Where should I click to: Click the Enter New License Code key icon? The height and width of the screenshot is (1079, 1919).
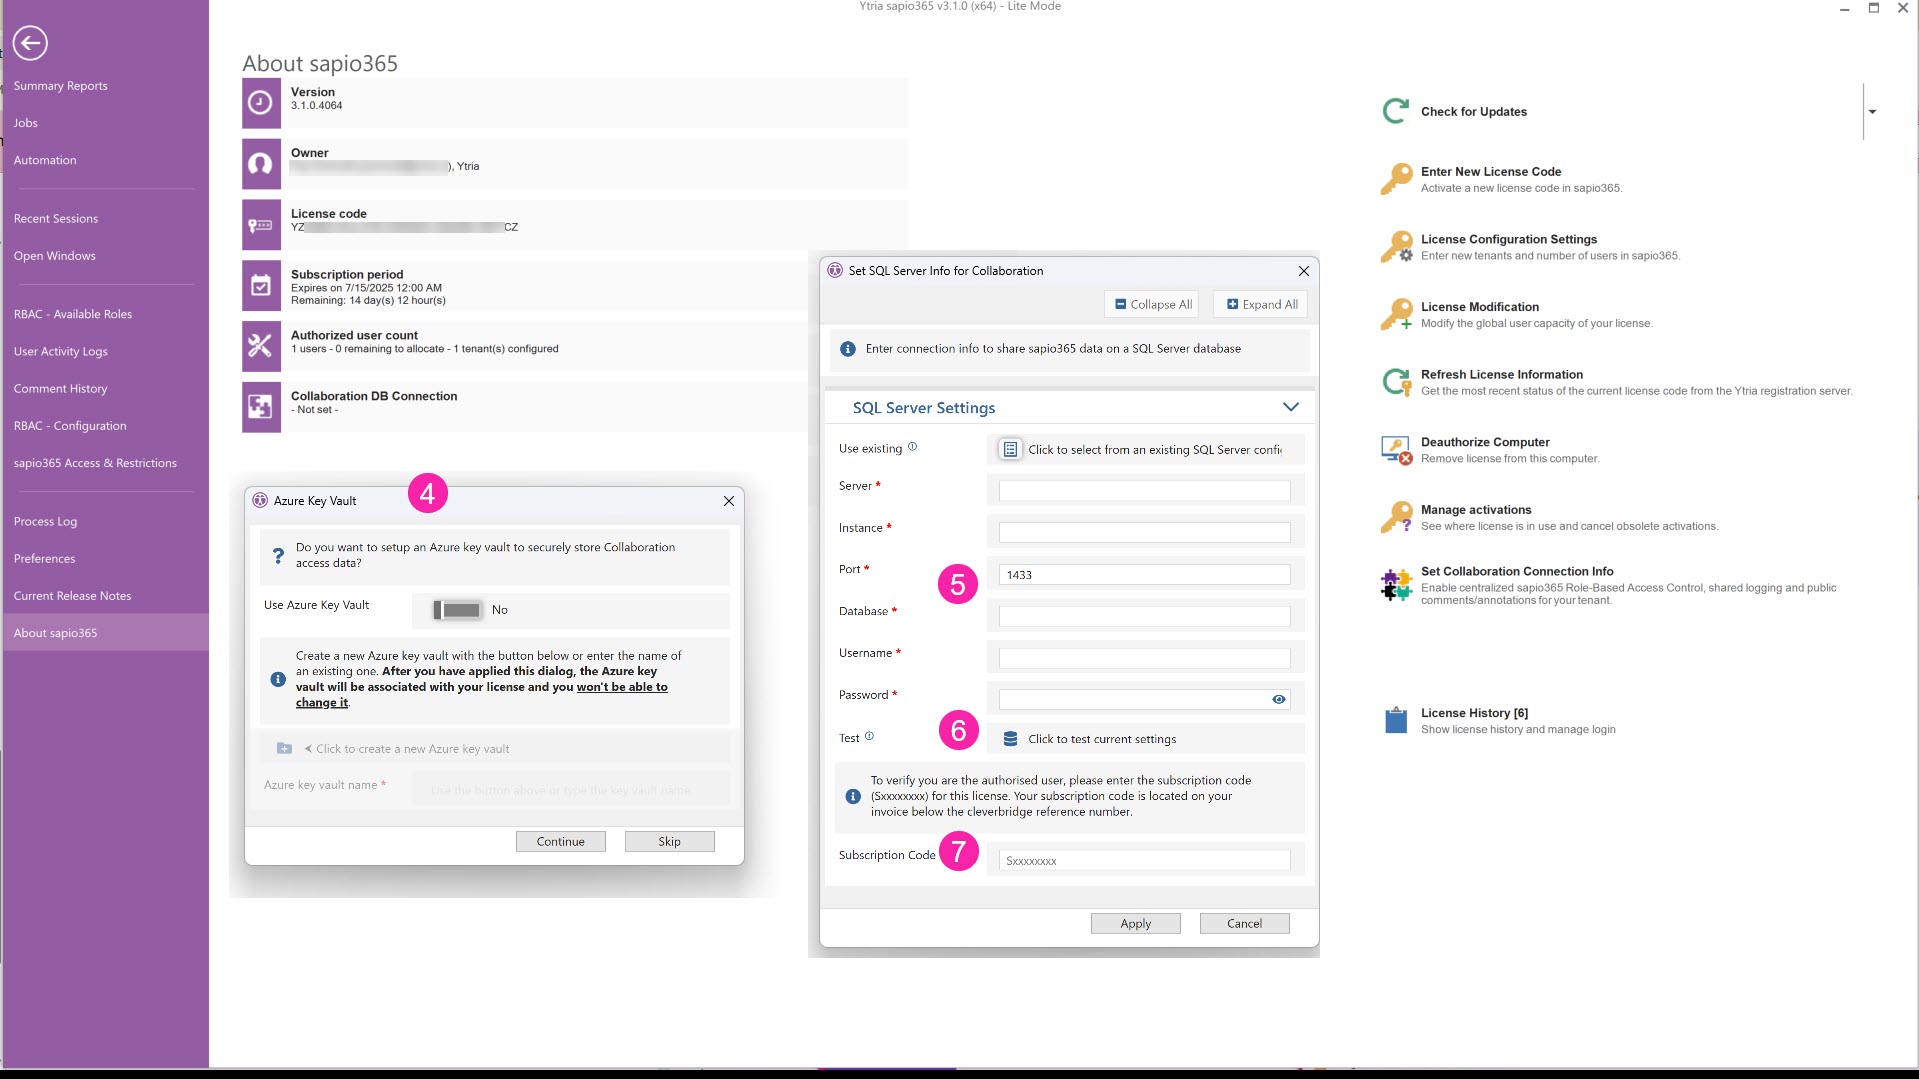click(1395, 179)
